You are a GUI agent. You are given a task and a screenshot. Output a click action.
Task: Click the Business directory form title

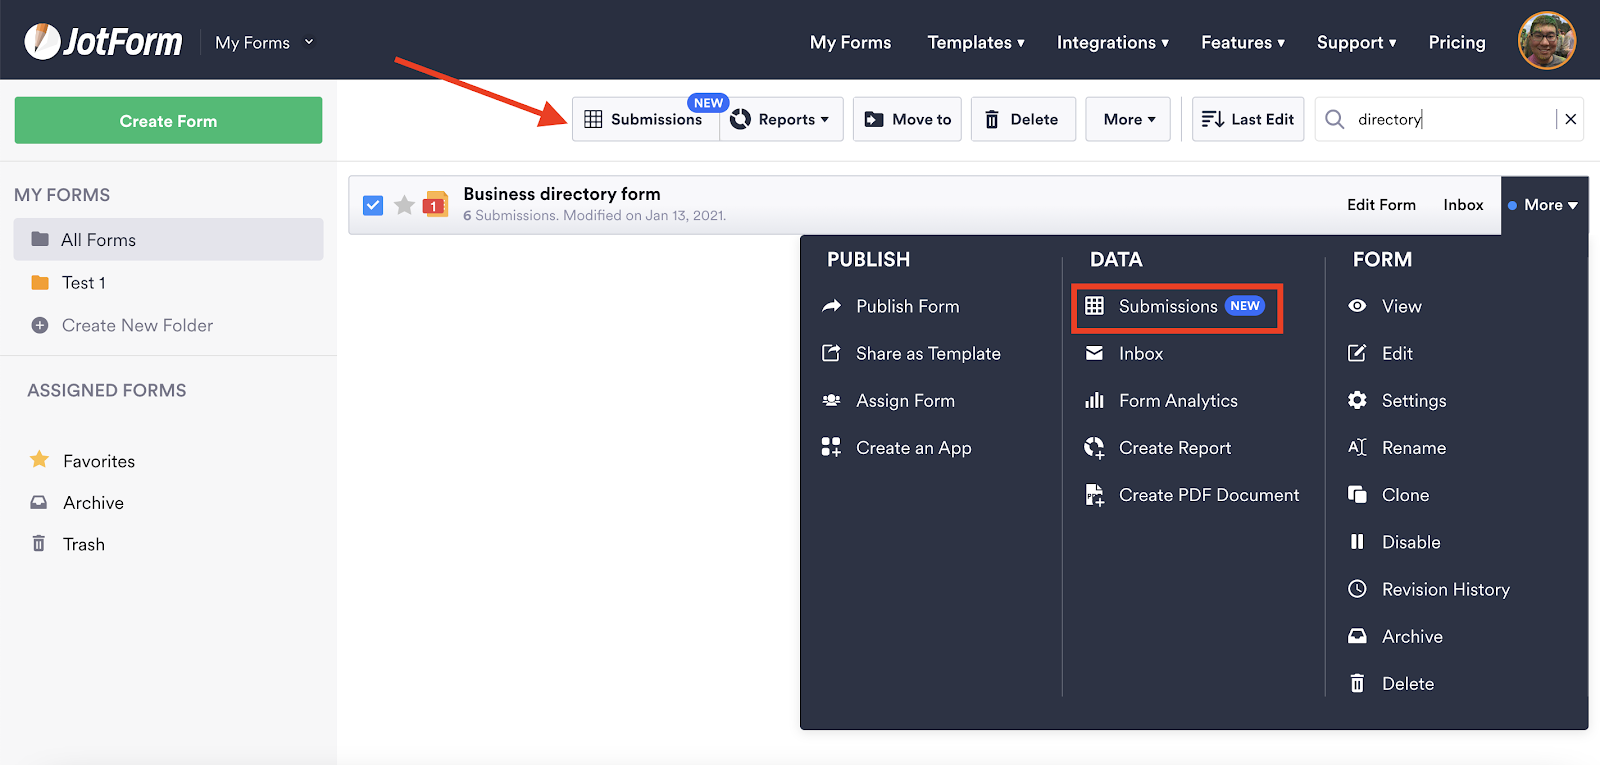click(x=562, y=194)
